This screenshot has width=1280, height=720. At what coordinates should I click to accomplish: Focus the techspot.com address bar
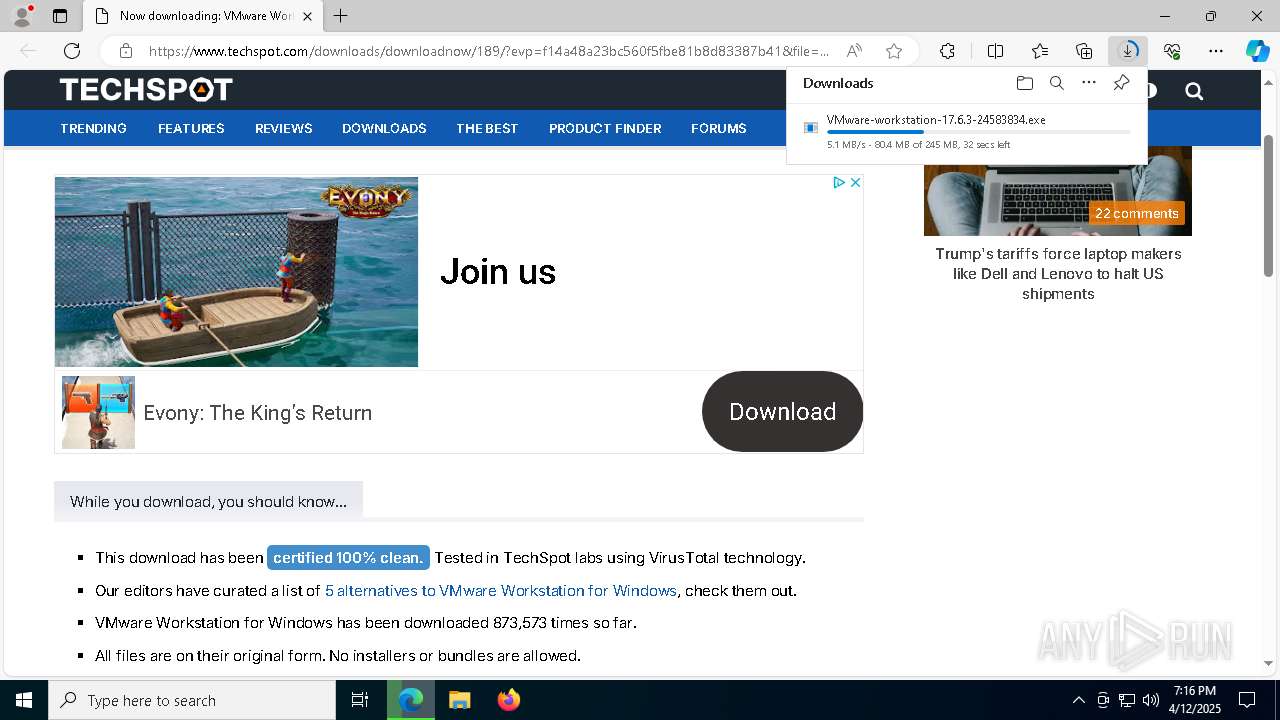click(488, 51)
